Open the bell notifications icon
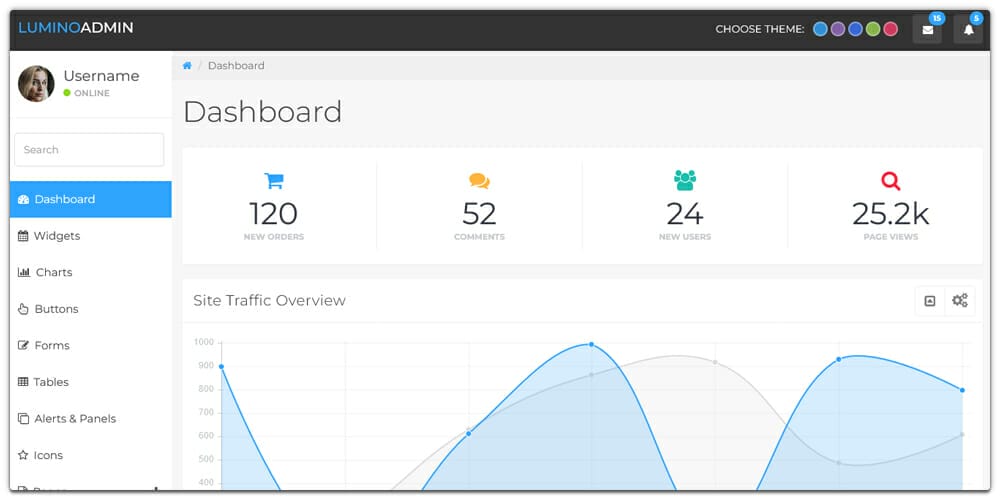 (x=968, y=29)
